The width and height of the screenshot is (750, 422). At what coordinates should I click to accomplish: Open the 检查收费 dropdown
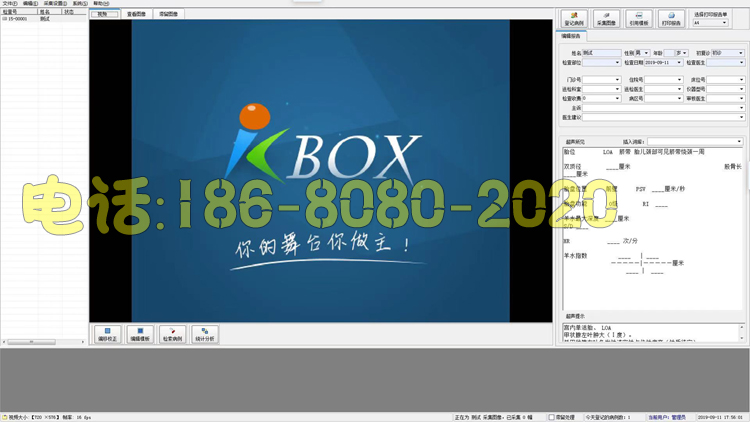tap(617, 99)
